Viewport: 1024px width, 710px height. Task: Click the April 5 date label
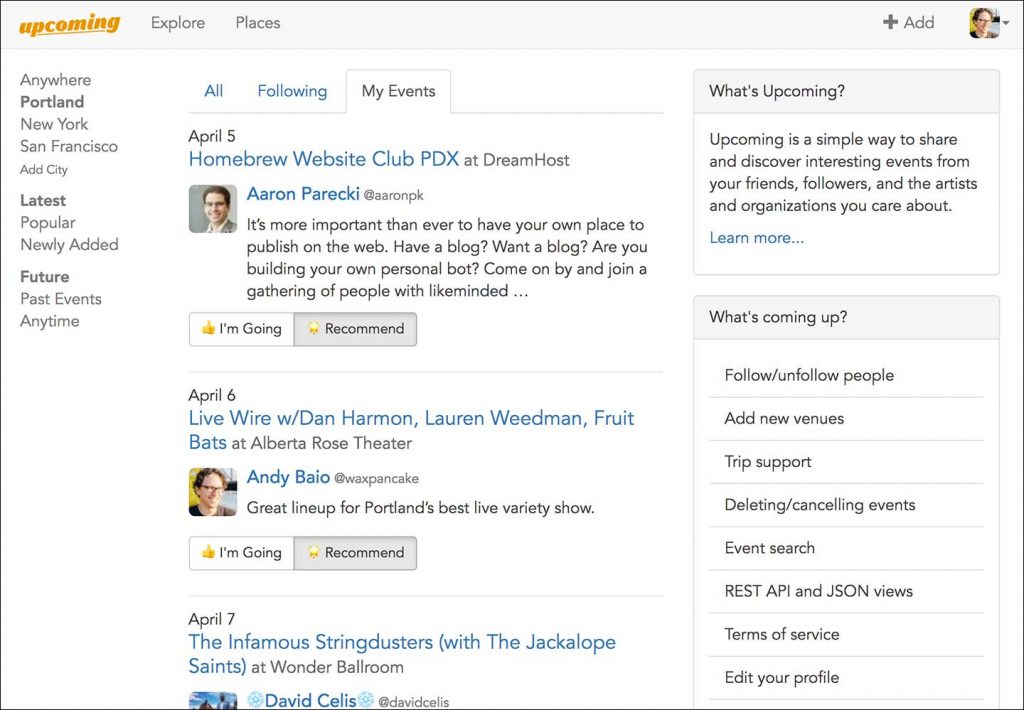[x=212, y=136]
